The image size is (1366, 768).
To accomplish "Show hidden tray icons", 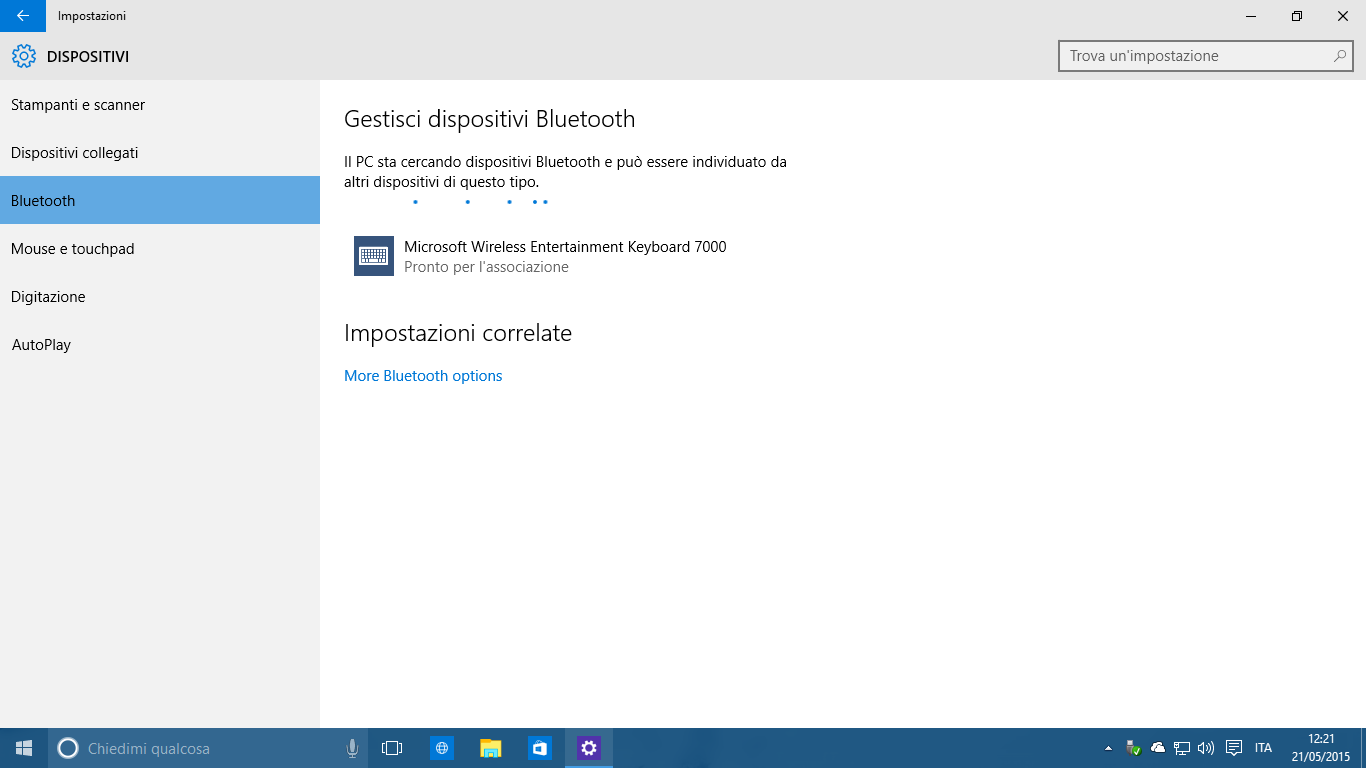I will 1108,748.
